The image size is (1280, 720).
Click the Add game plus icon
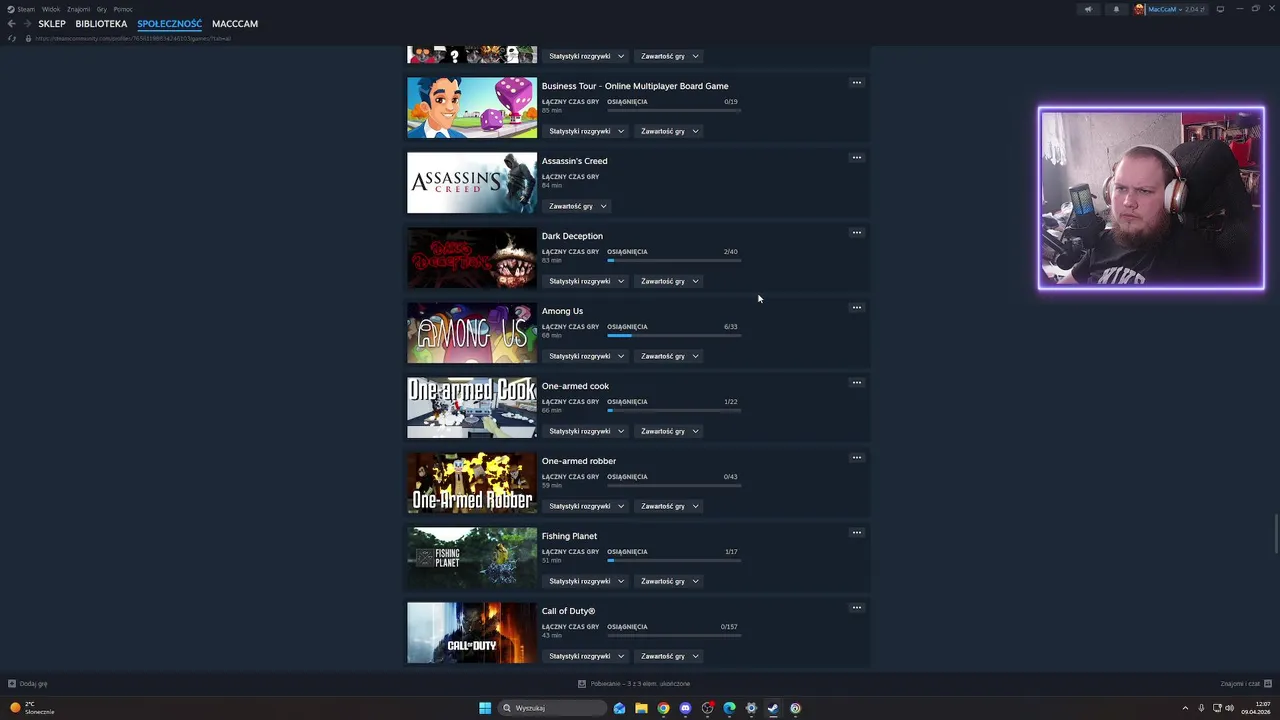[12, 684]
